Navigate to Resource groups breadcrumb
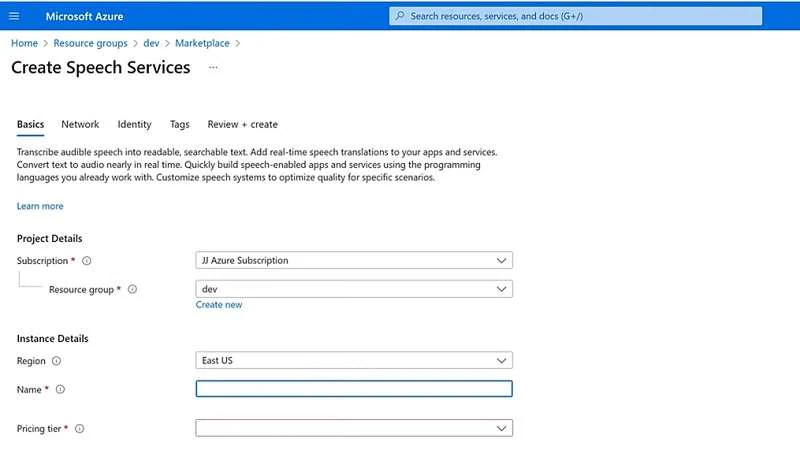This screenshot has width=800, height=461. (90, 44)
